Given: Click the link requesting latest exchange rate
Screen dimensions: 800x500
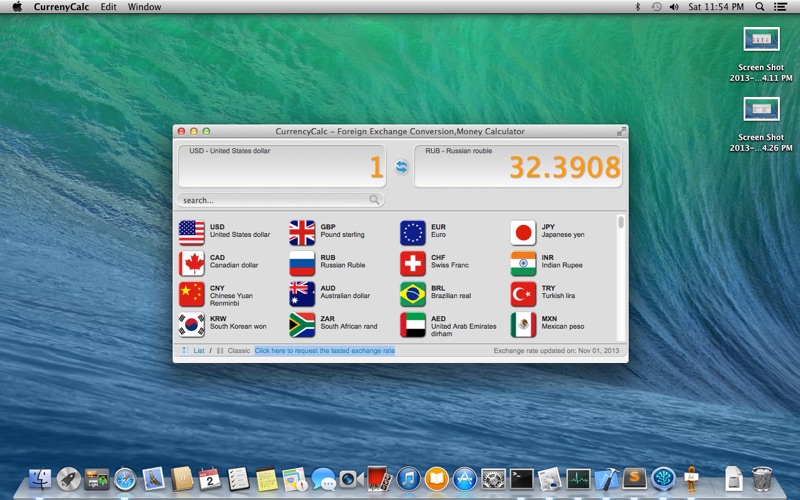Looking at the screenshot, I should pos(324,351).
